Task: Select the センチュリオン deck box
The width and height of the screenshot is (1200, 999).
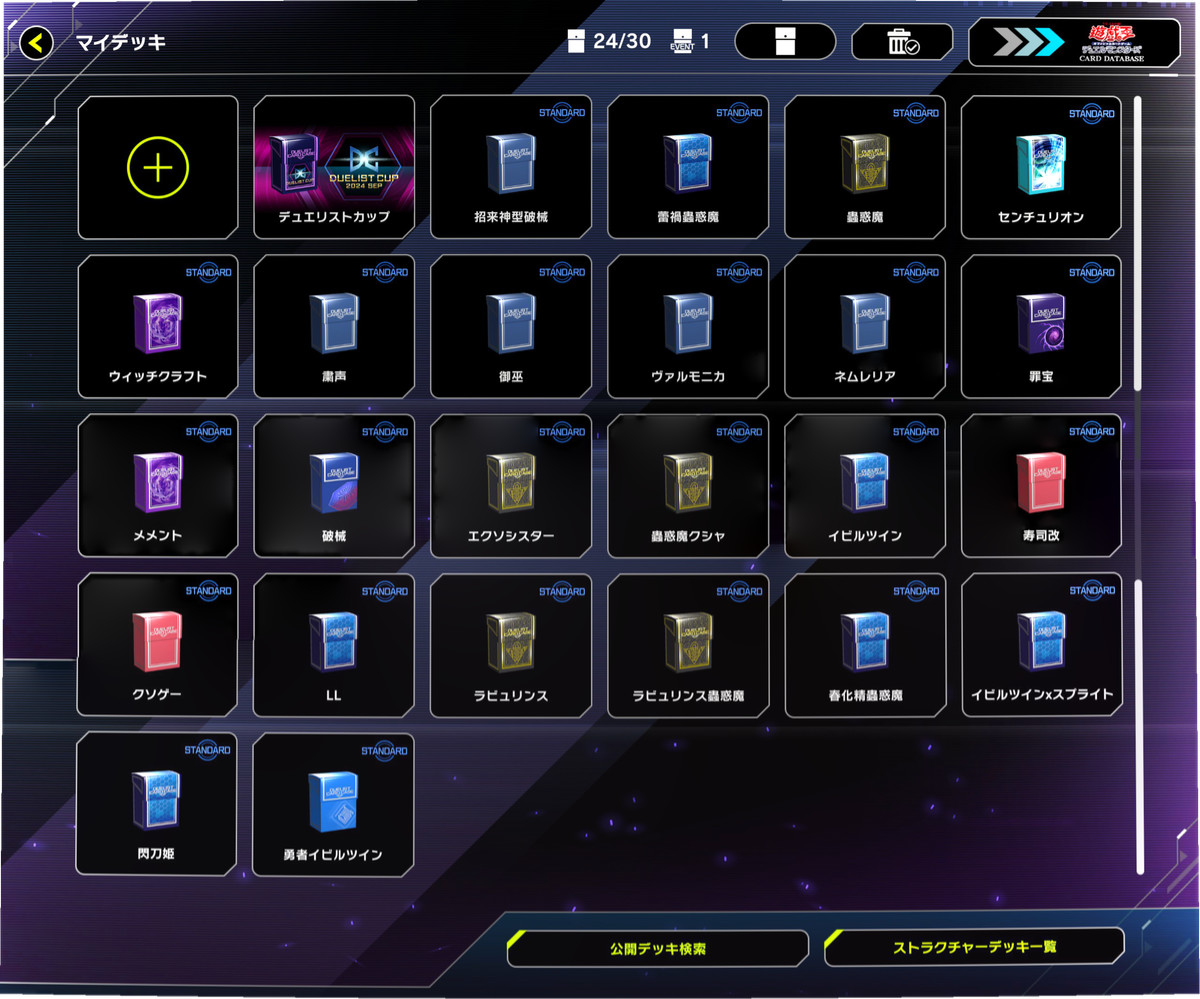Action: click(x=1041, y=168)
